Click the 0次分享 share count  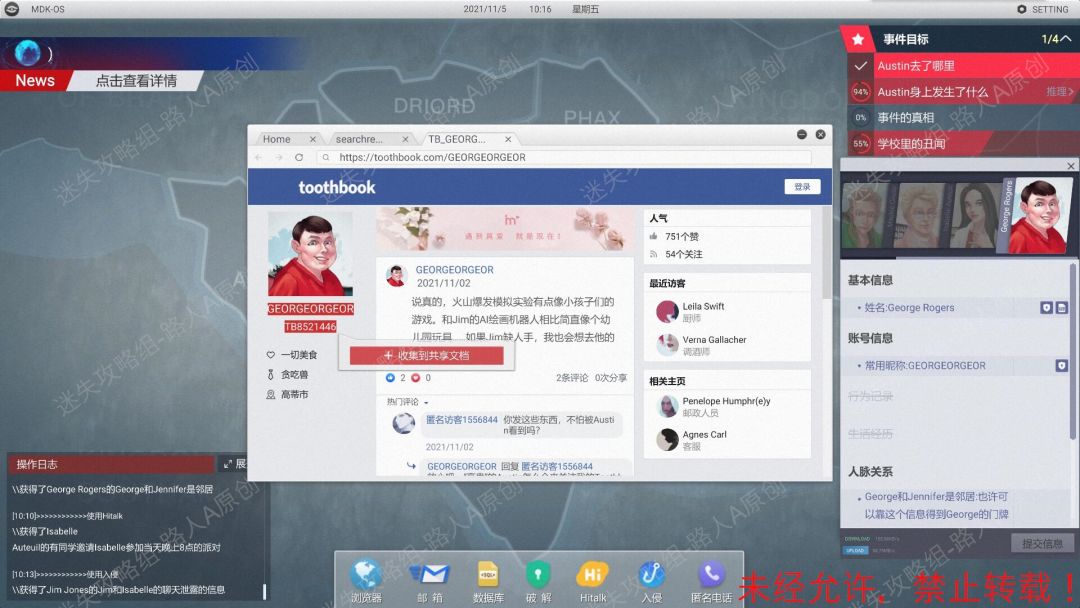coord(611,377)
